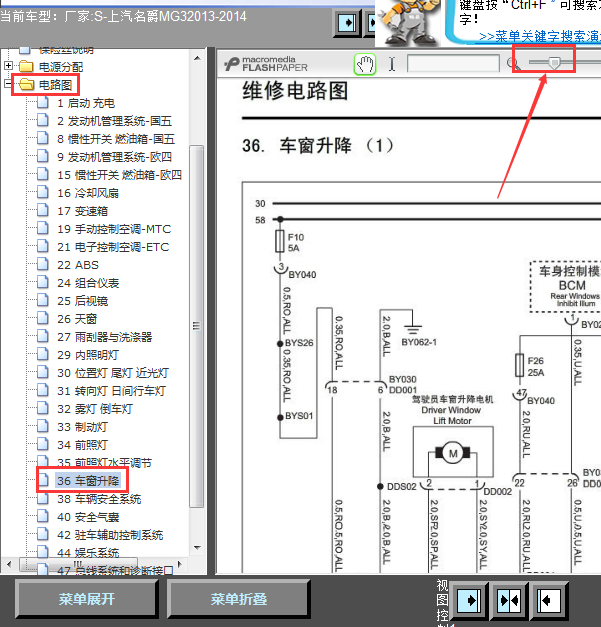Open 2 发动机管理系统-国五 diagram
This screenshot has height=627, width=601.
[114, 121]
